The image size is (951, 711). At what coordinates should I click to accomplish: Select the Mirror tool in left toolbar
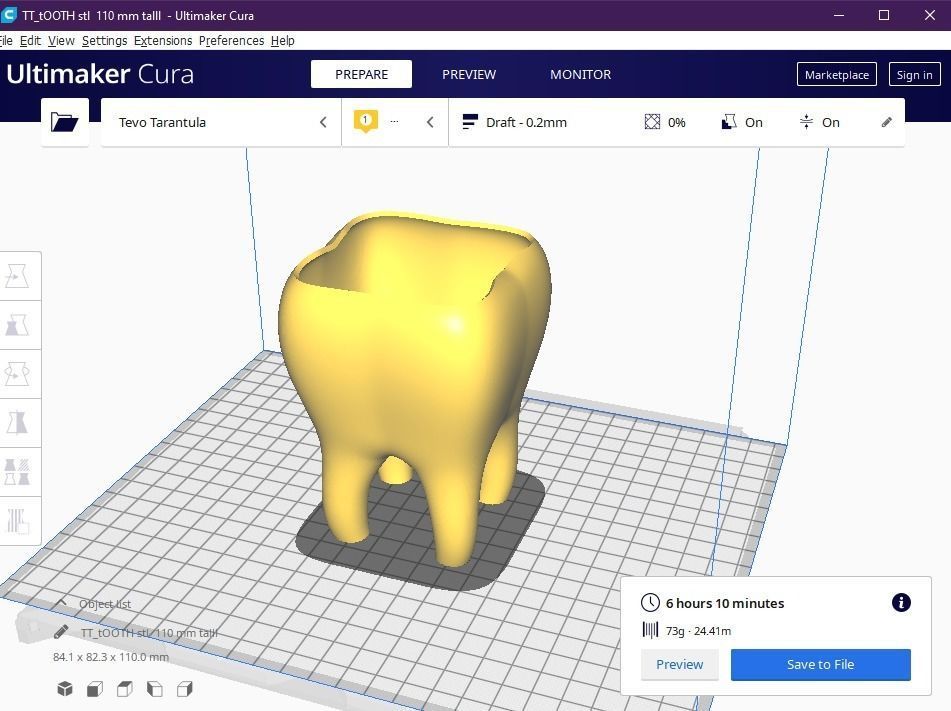(17, 423)
